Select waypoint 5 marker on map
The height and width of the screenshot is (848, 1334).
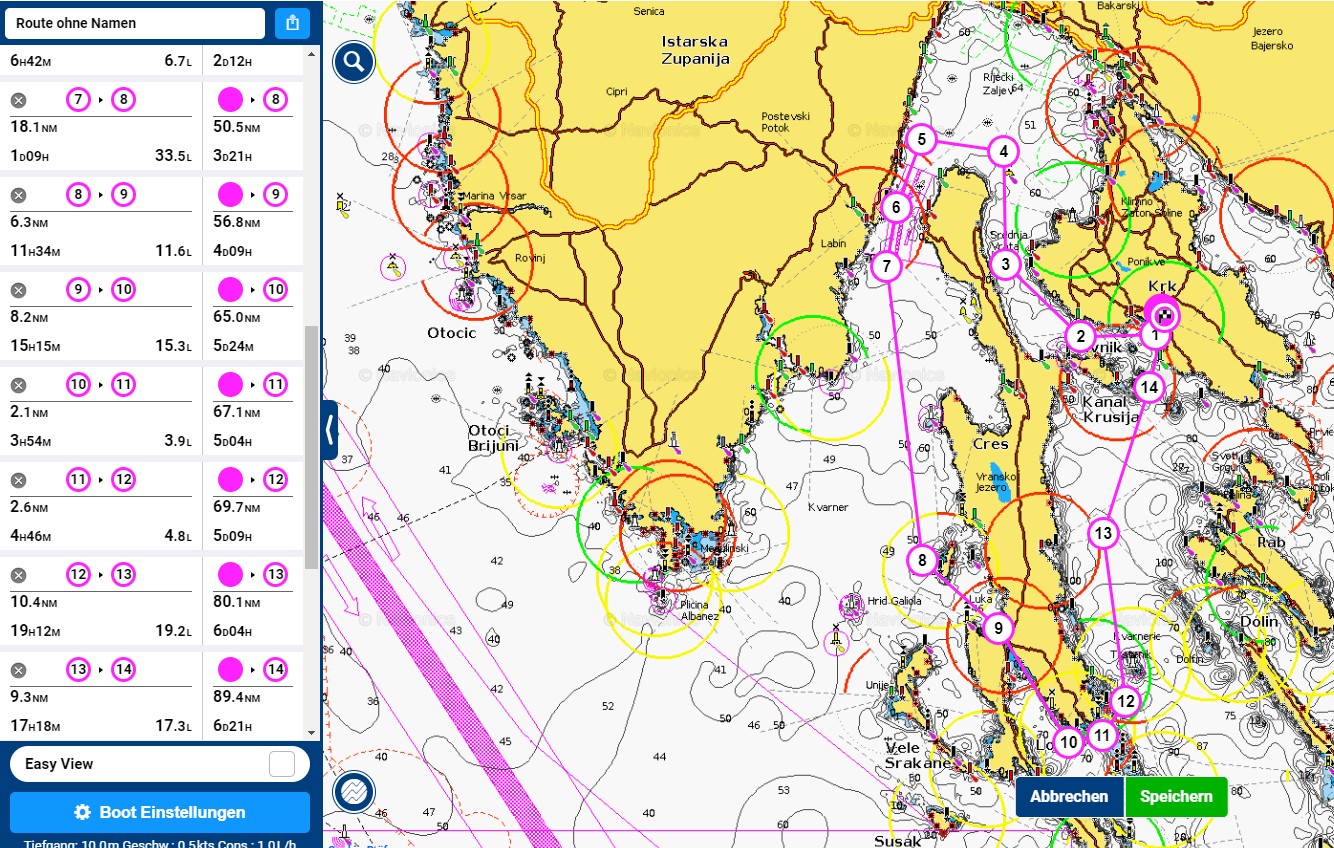pyautogui.click(x=921, y=139)
